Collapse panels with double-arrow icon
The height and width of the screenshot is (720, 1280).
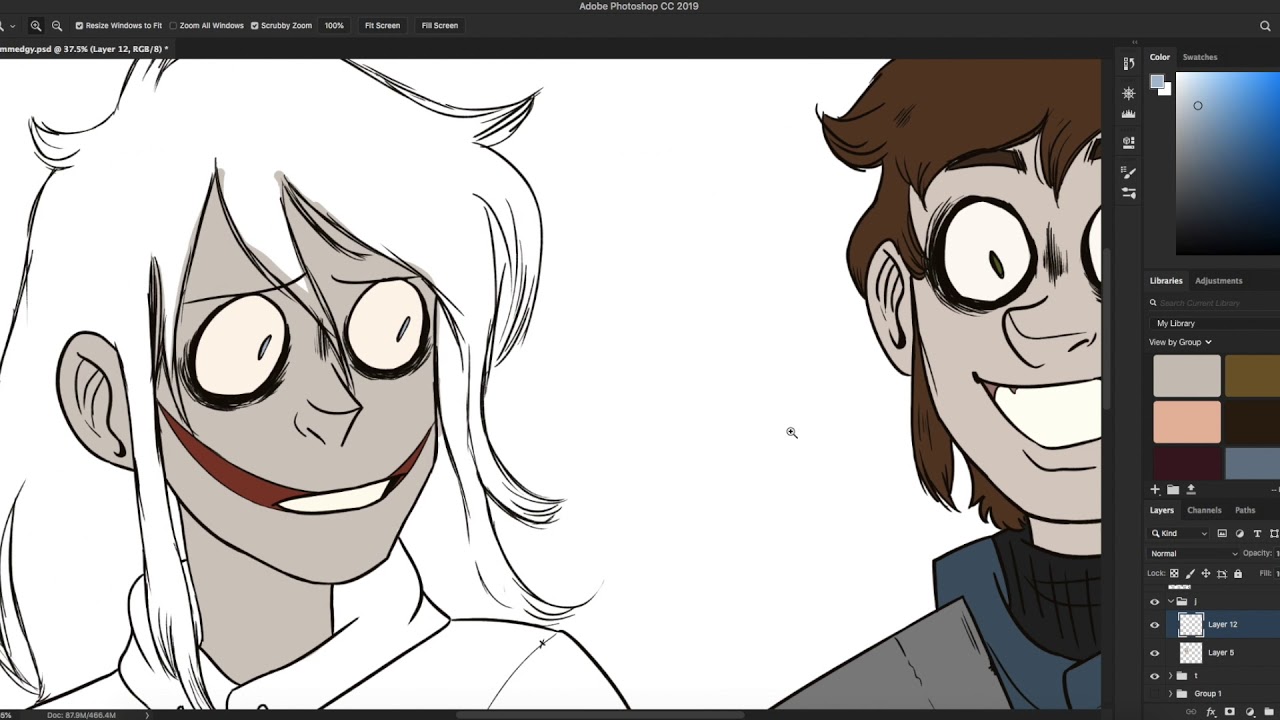click(x=1134, y=42)
